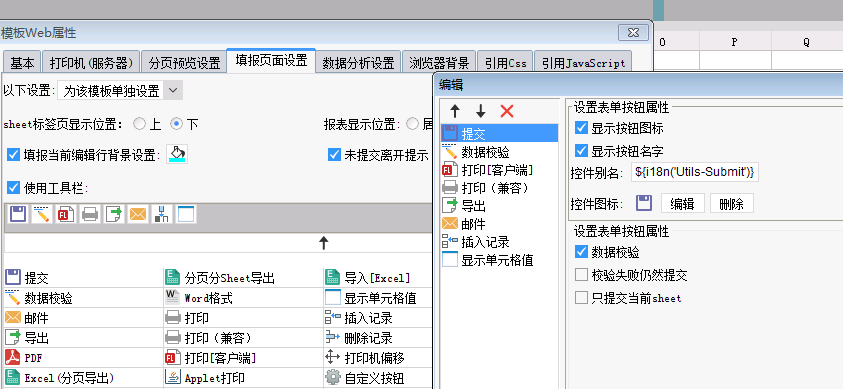Select 打印[客户端] in the 编辑 dialog list
843x389 pixels.
499,170
